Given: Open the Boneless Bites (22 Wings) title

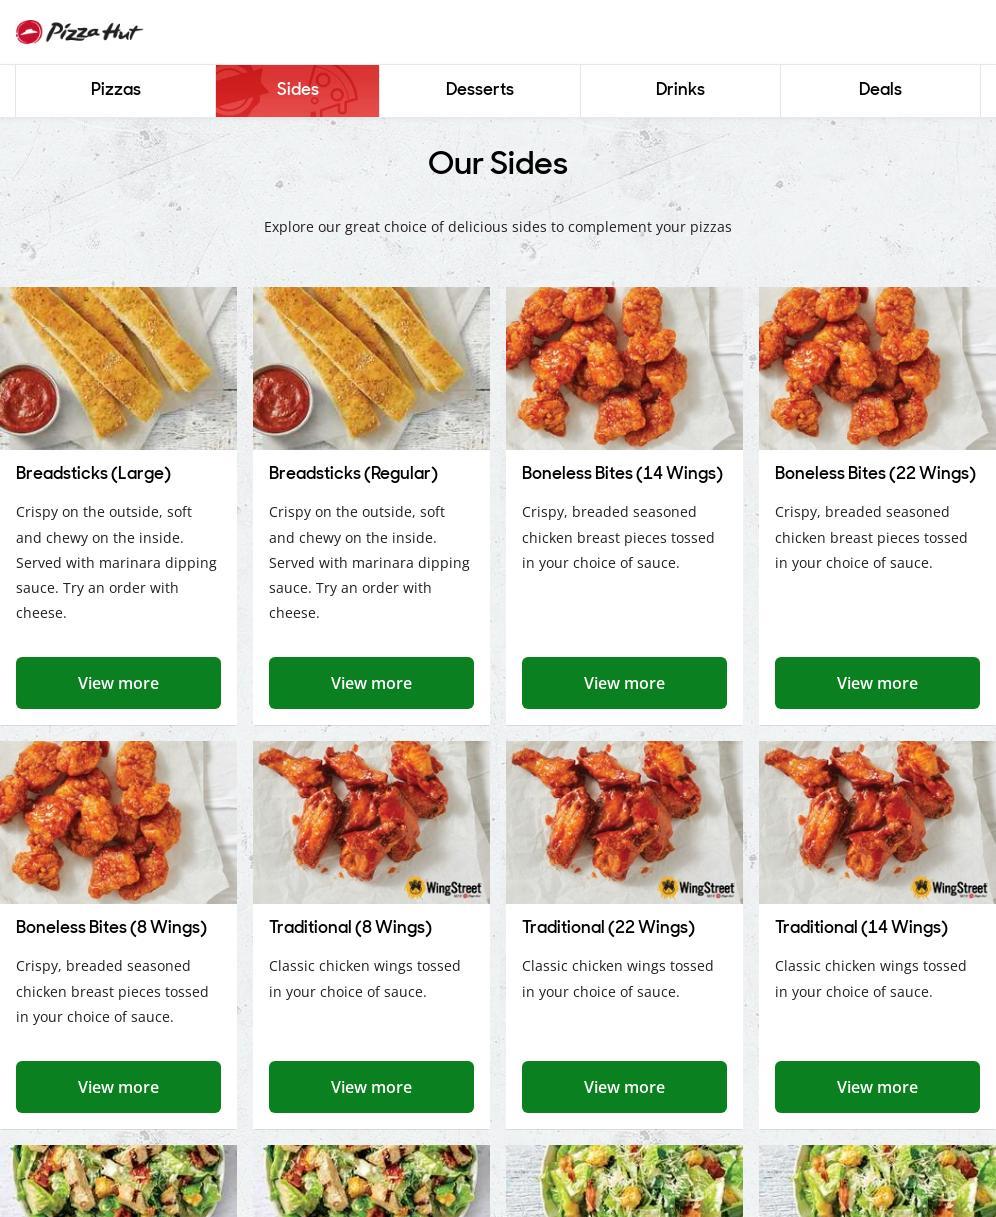Looking at the screenshot, I should click(875, 473).
